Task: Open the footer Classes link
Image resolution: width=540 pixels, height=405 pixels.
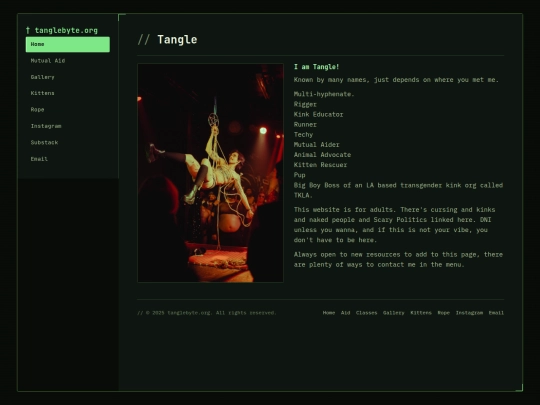Action: (x=366, y=313)
